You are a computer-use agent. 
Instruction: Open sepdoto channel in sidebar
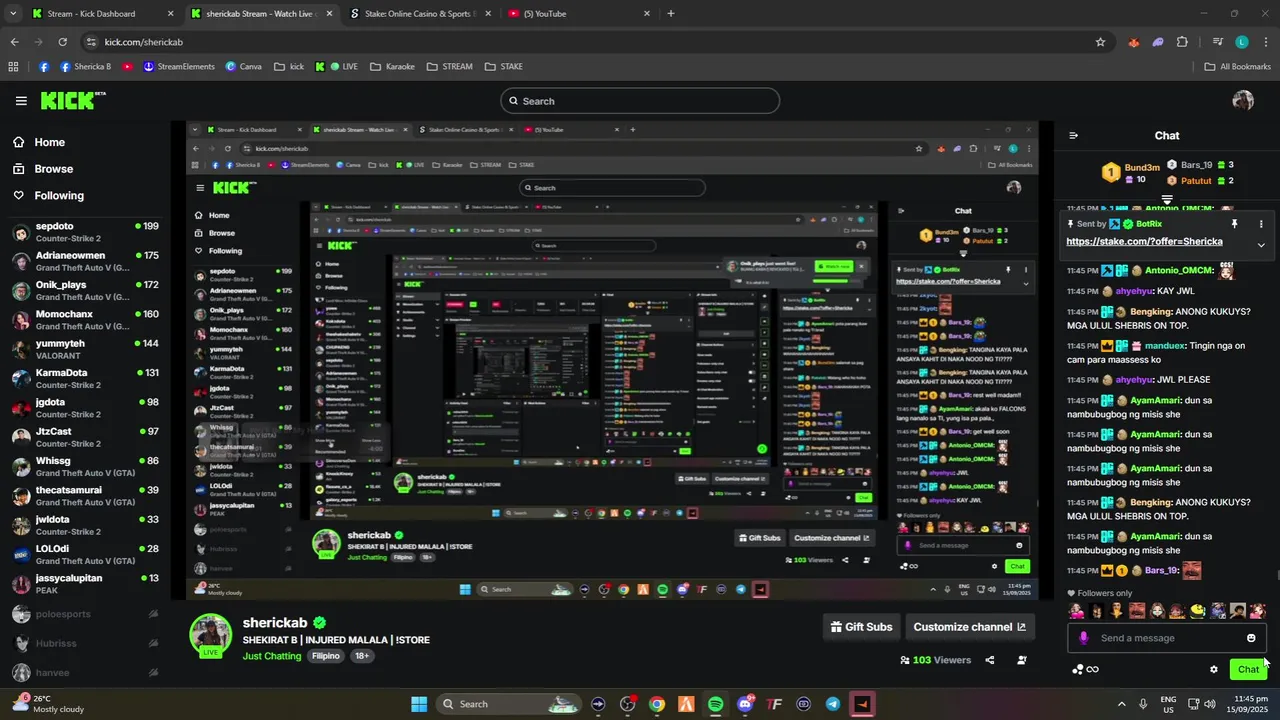tap(86, 232)
